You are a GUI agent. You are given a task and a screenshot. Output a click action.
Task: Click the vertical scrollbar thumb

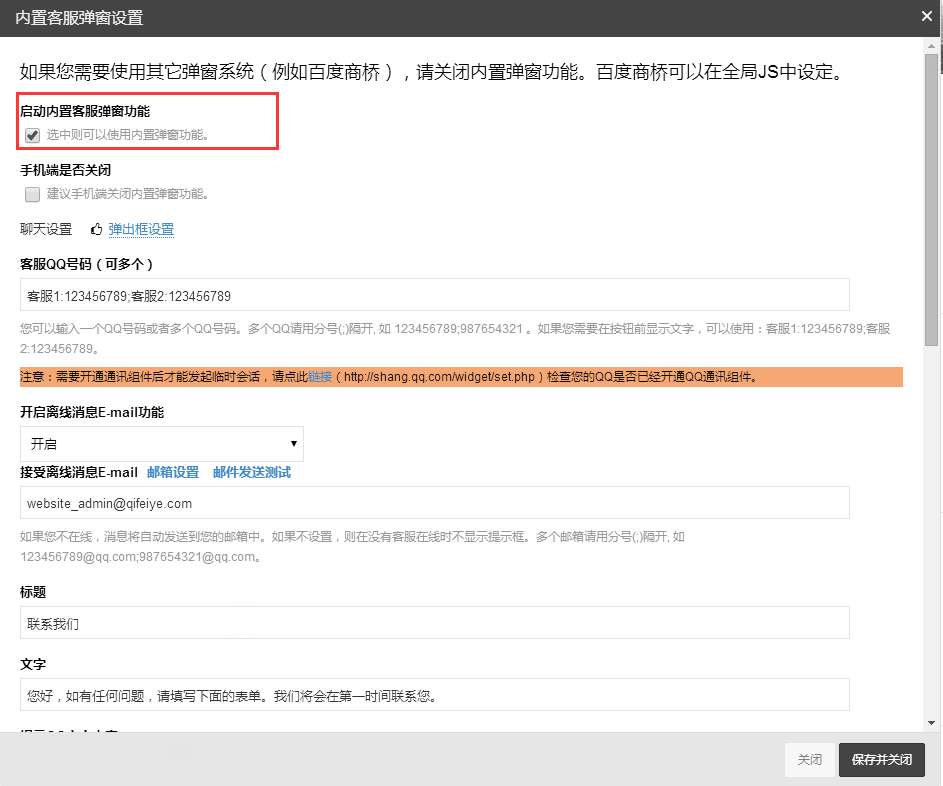pos(932,200)
